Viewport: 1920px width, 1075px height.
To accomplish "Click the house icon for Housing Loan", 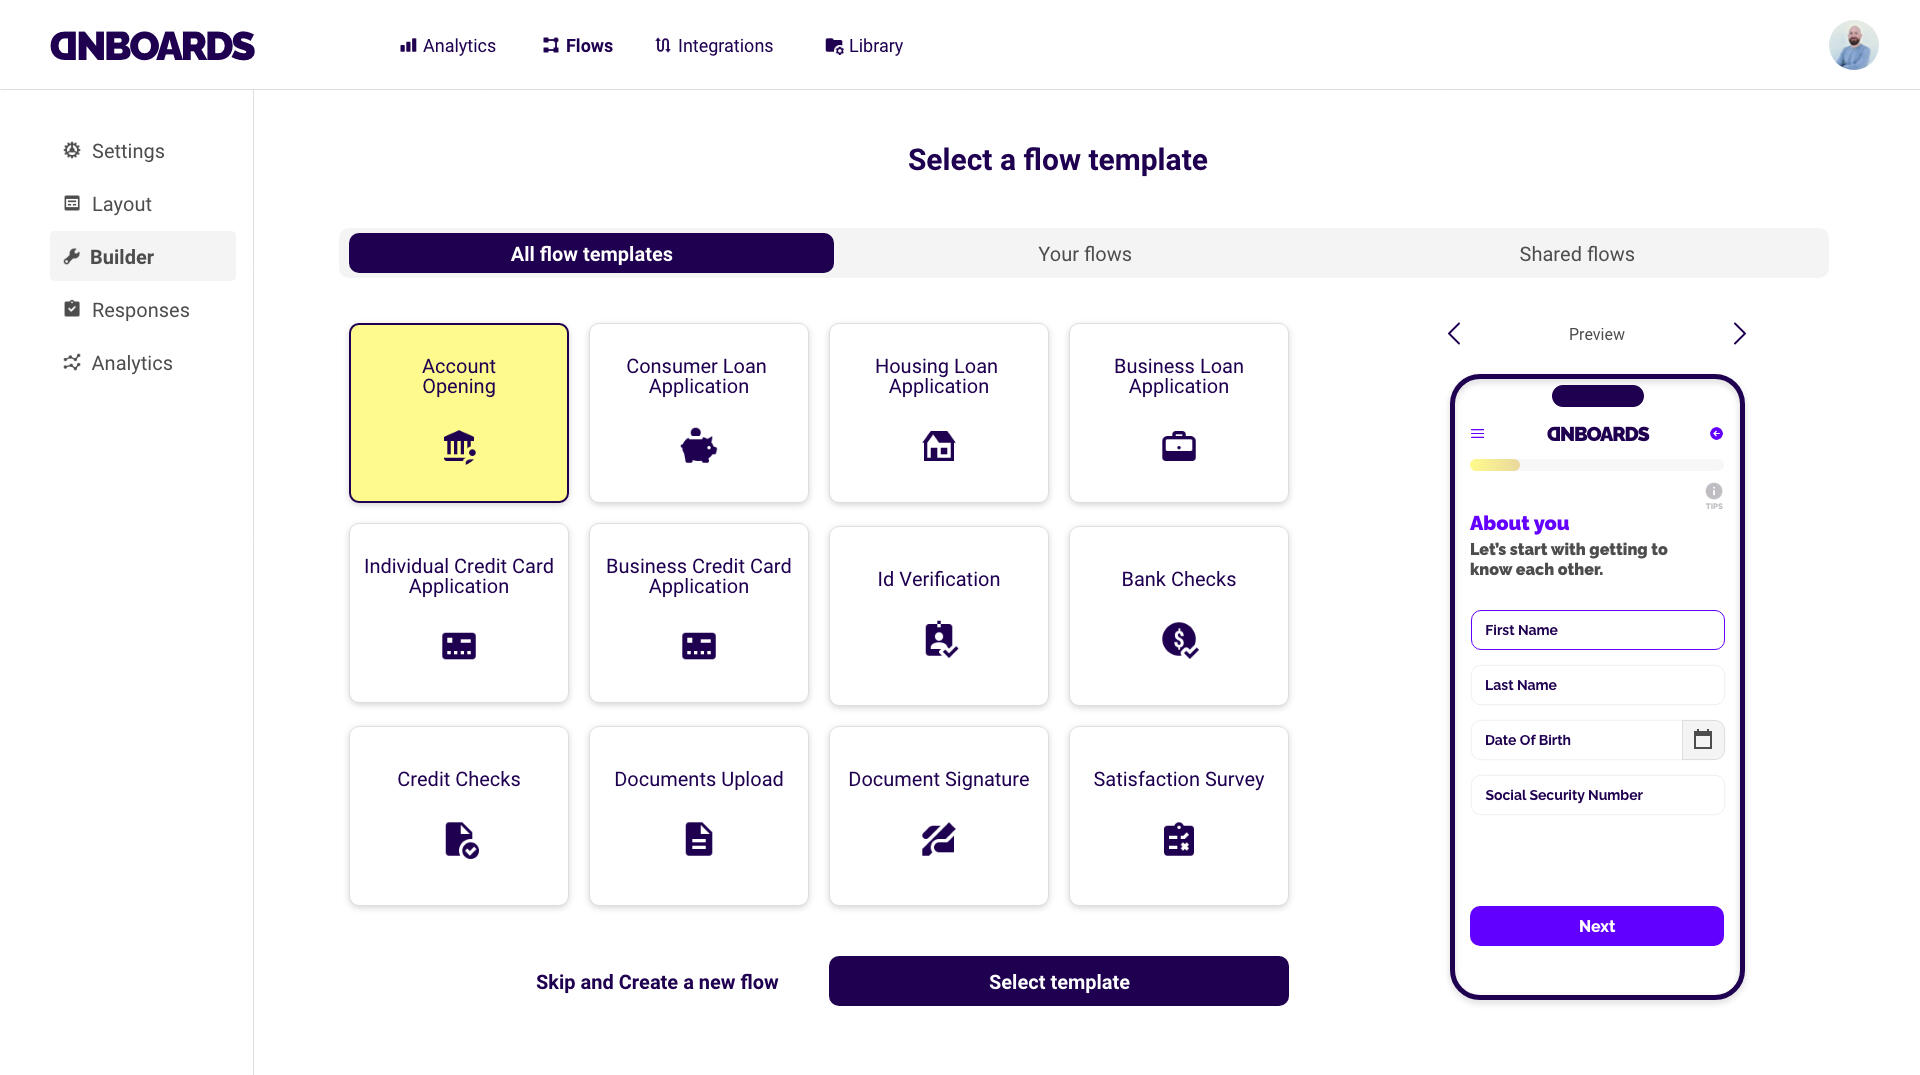I will click(938, 446).
